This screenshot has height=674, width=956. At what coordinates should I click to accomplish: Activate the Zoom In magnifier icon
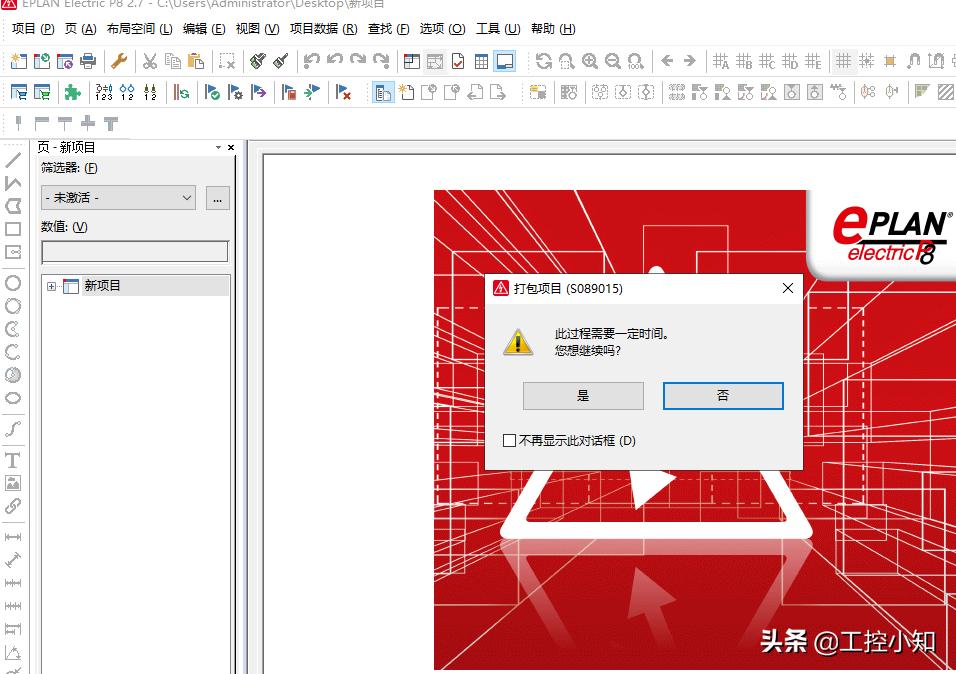point(589,61)
